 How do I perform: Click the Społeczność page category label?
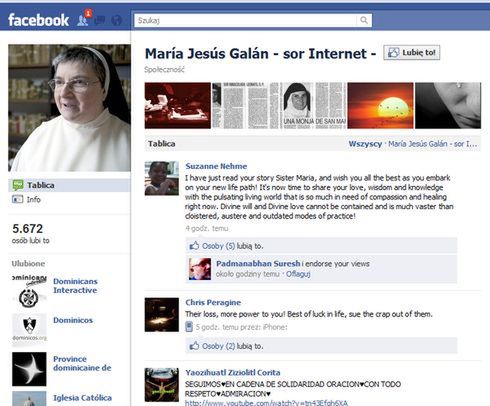point(164,69)
